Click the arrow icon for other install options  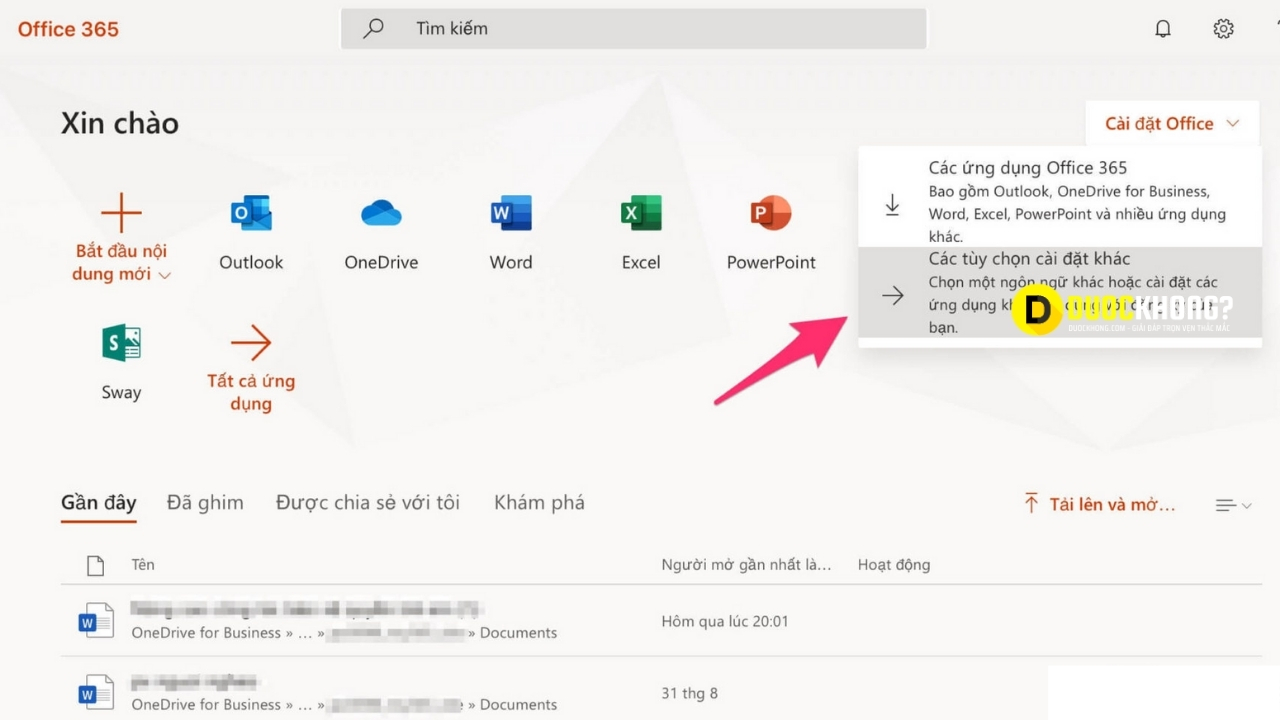(x=892, y=295)
